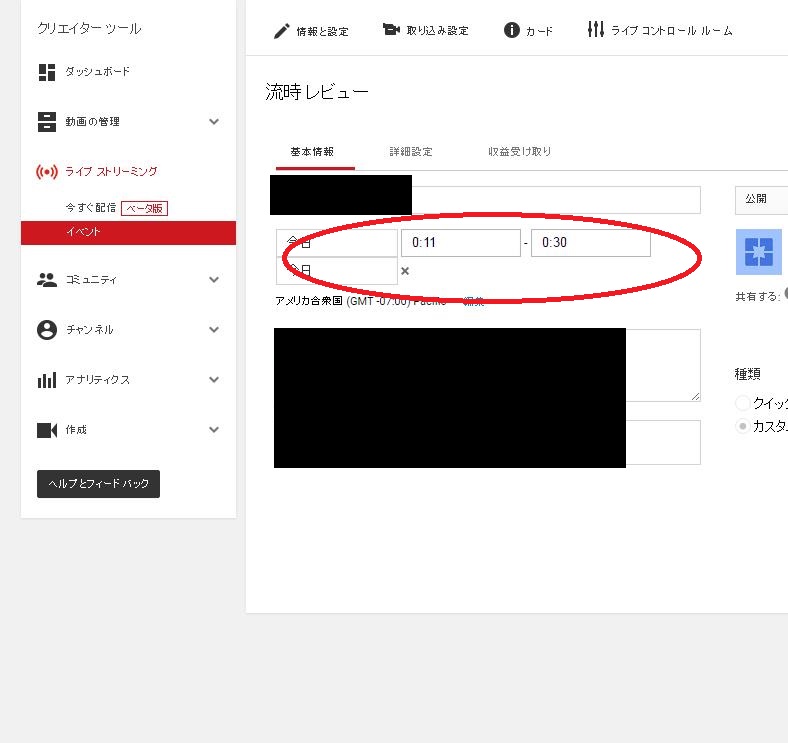Viewport: 788px width, 743px height.
Task: Switch to the 詳細設定 tab
Action: click(x=411, y=152)
